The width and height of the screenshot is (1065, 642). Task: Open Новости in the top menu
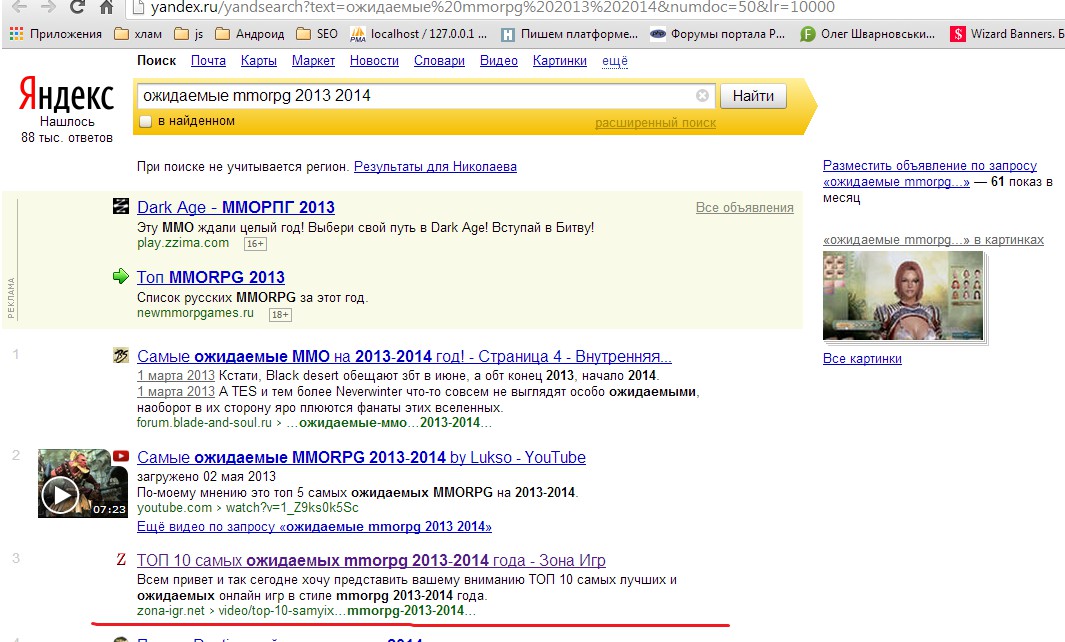[374, 60]
